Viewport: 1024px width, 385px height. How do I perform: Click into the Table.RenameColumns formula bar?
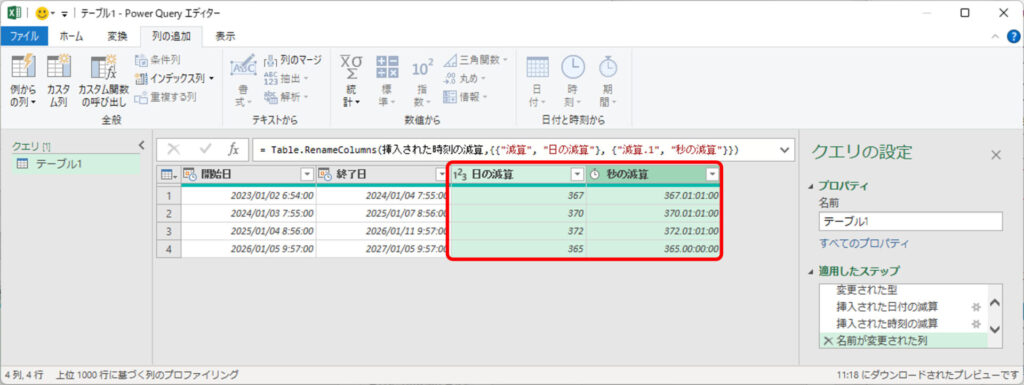(516, 149)
